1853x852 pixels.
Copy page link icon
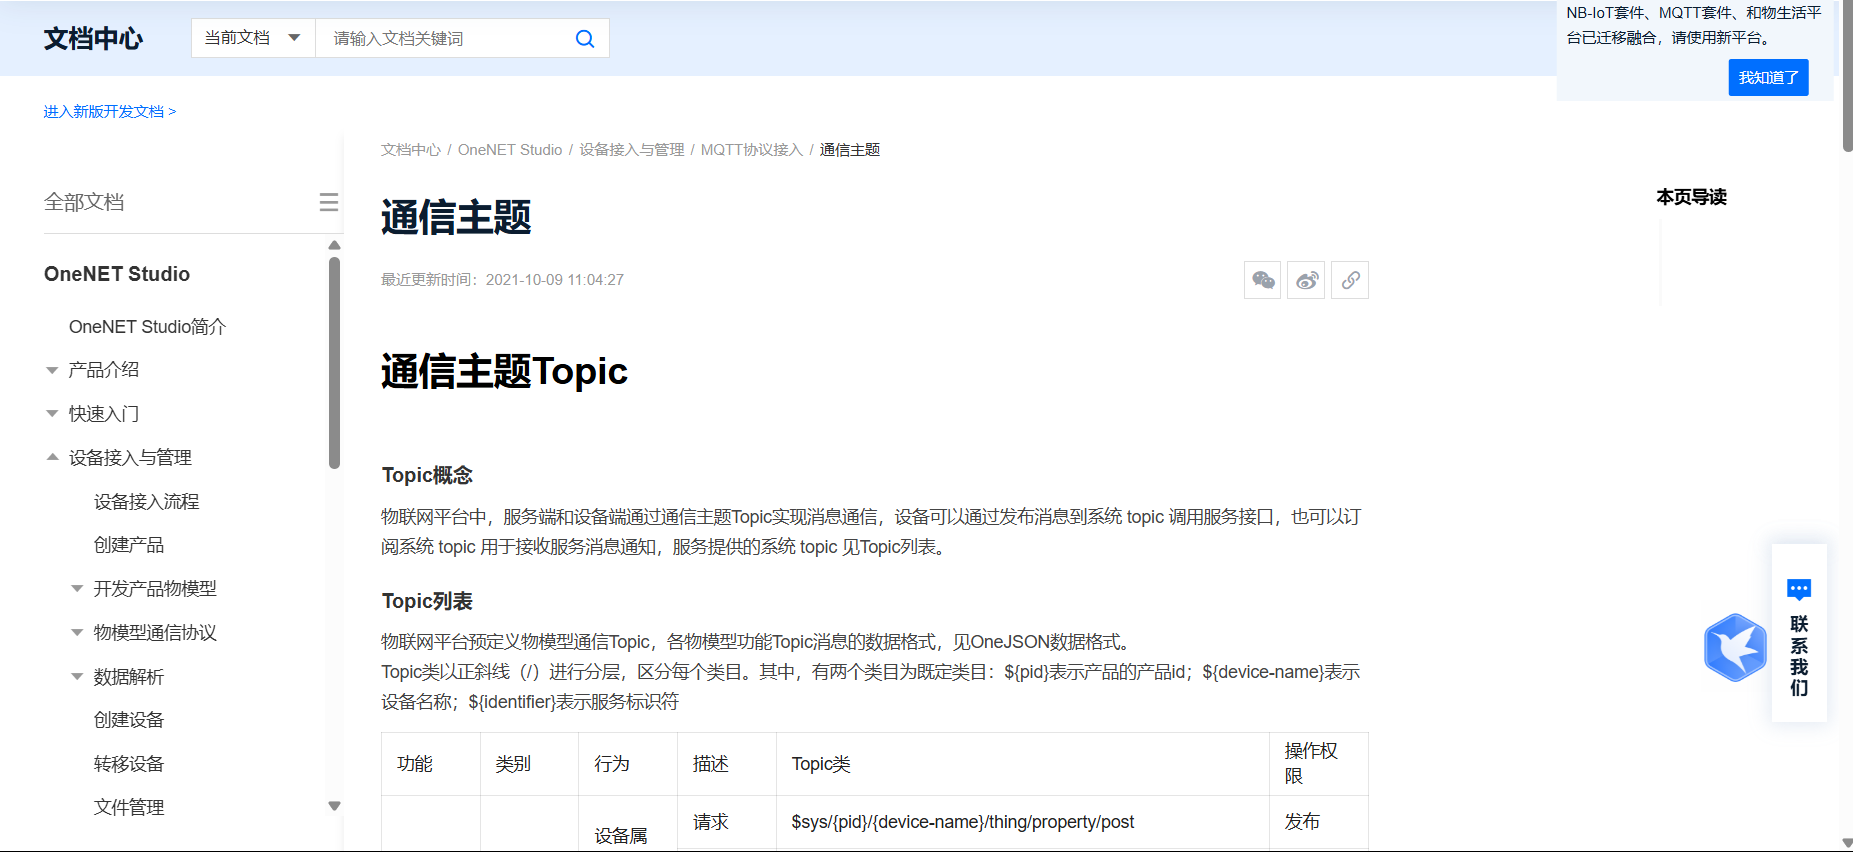point(1350,280)
